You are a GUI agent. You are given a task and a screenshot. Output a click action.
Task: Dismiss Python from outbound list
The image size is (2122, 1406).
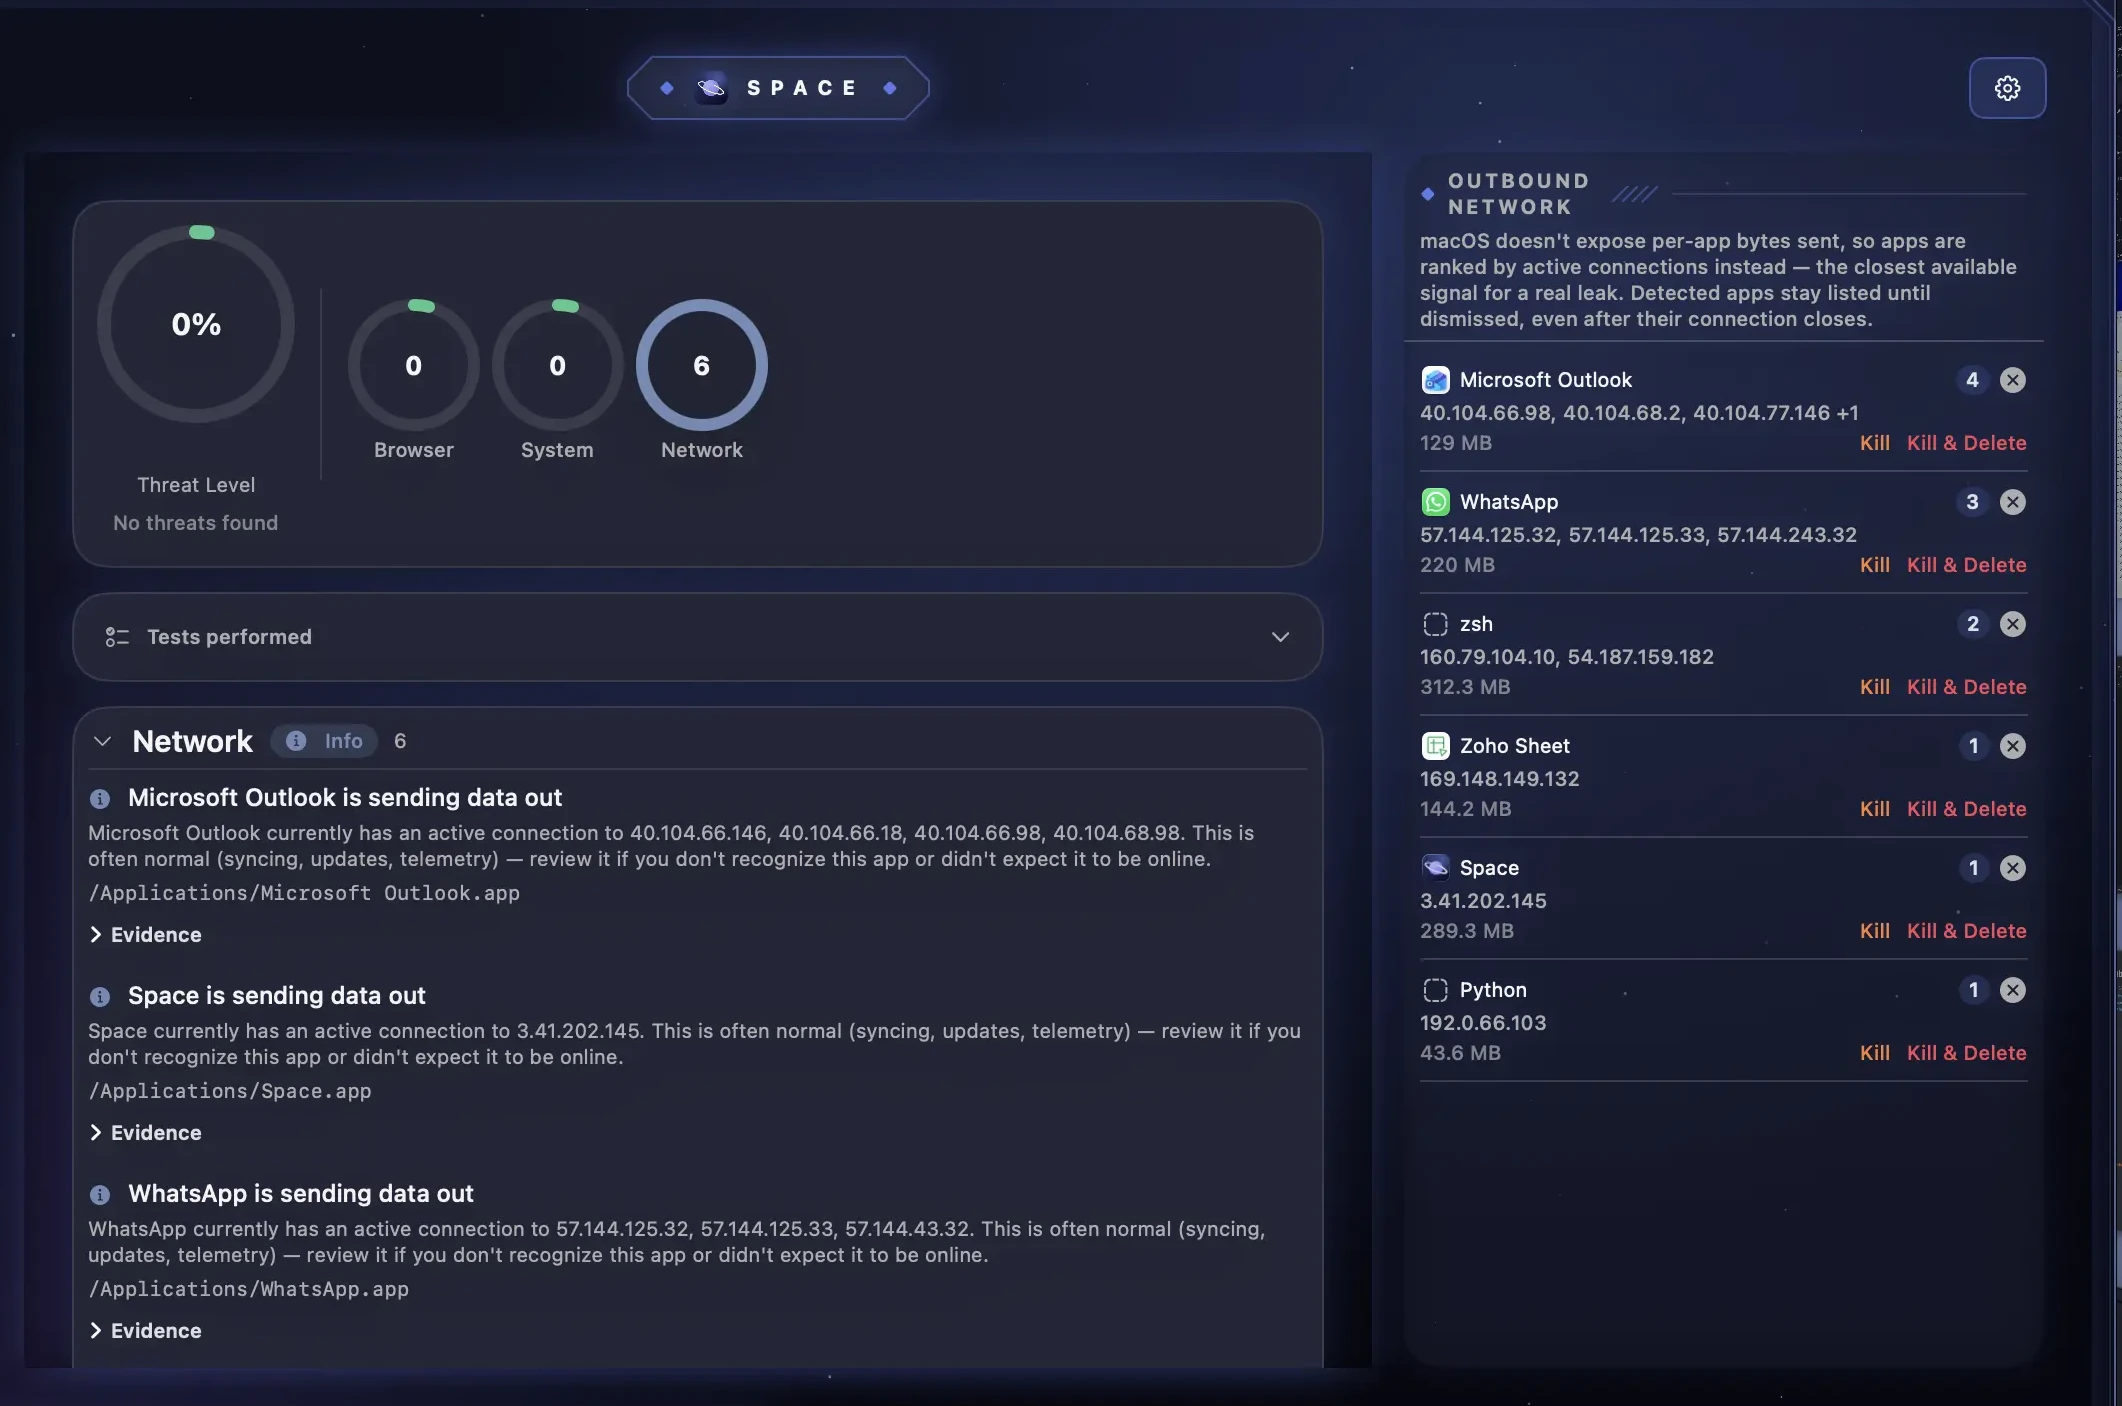2012,990
